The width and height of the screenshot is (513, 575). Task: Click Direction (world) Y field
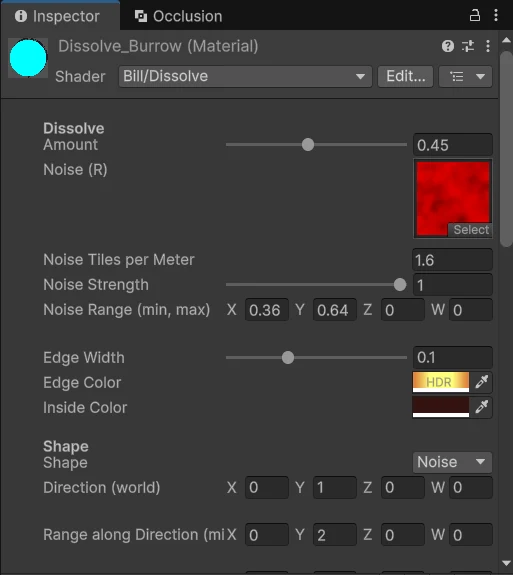334,487
